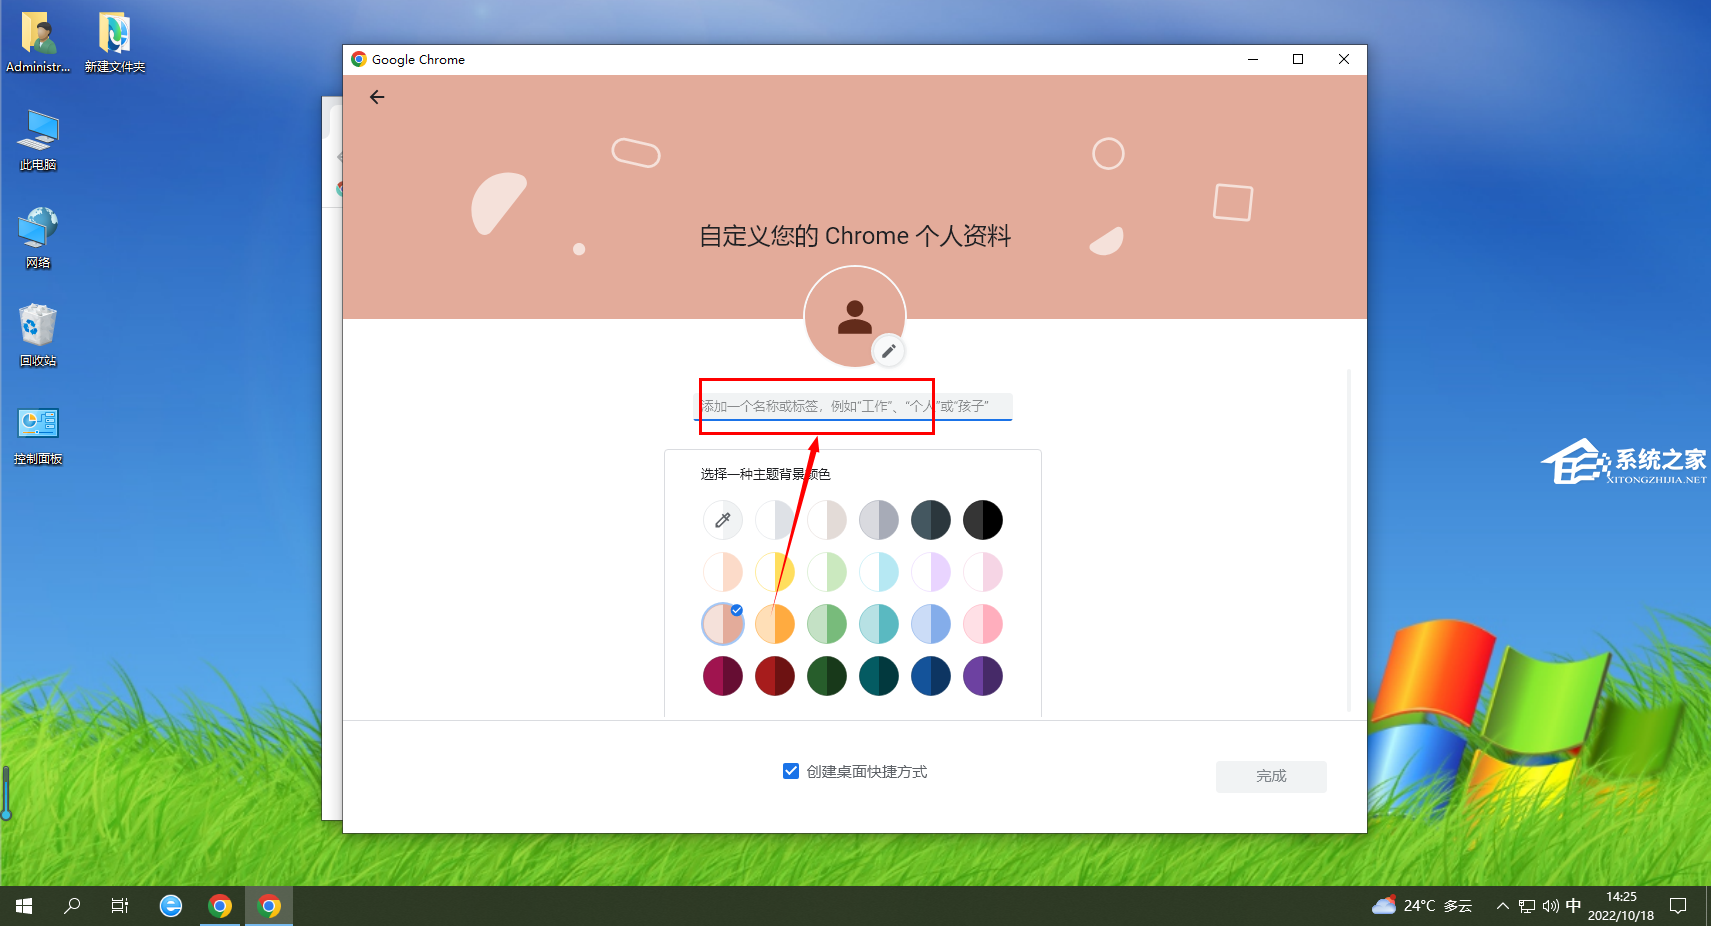Open the custom color eyedropper picker

723,520
